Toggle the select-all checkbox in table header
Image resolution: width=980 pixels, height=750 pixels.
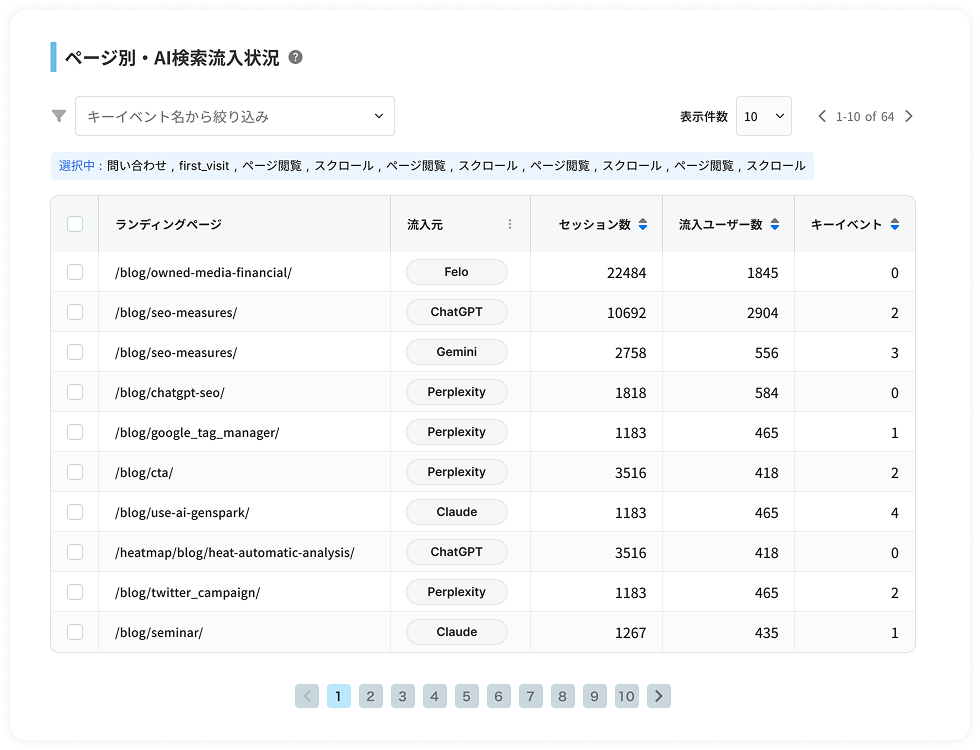[75, 224]
